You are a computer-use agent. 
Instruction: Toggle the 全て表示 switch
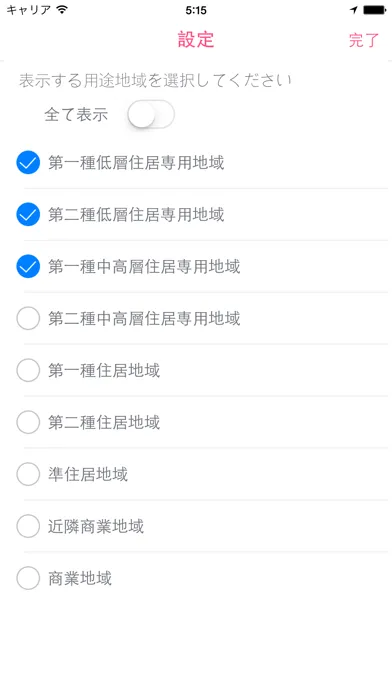point(150,115)
